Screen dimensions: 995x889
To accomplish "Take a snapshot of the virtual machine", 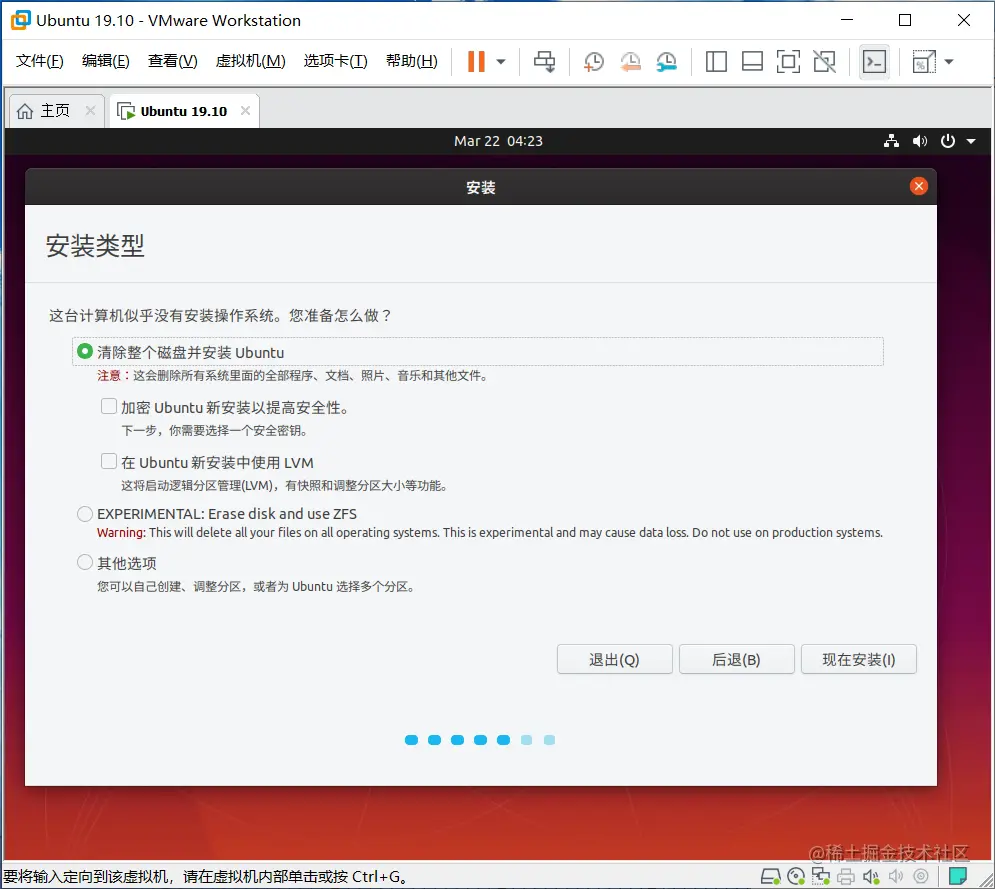I will point(594,61).
